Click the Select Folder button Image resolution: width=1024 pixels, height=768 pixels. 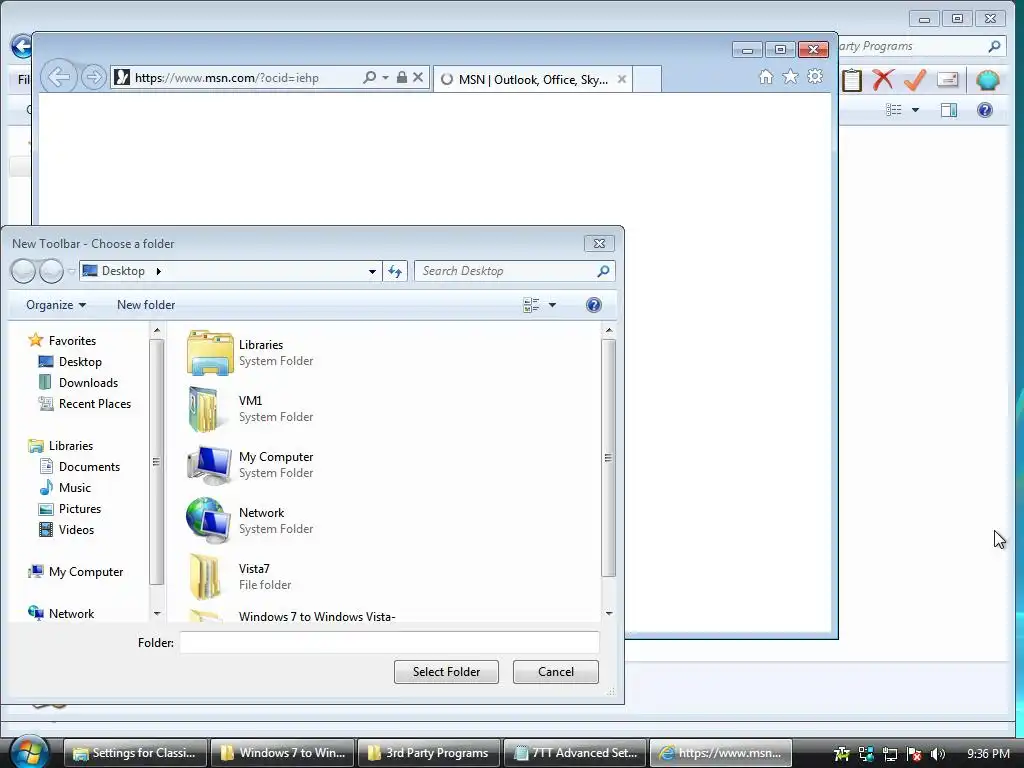click(446, 672)
